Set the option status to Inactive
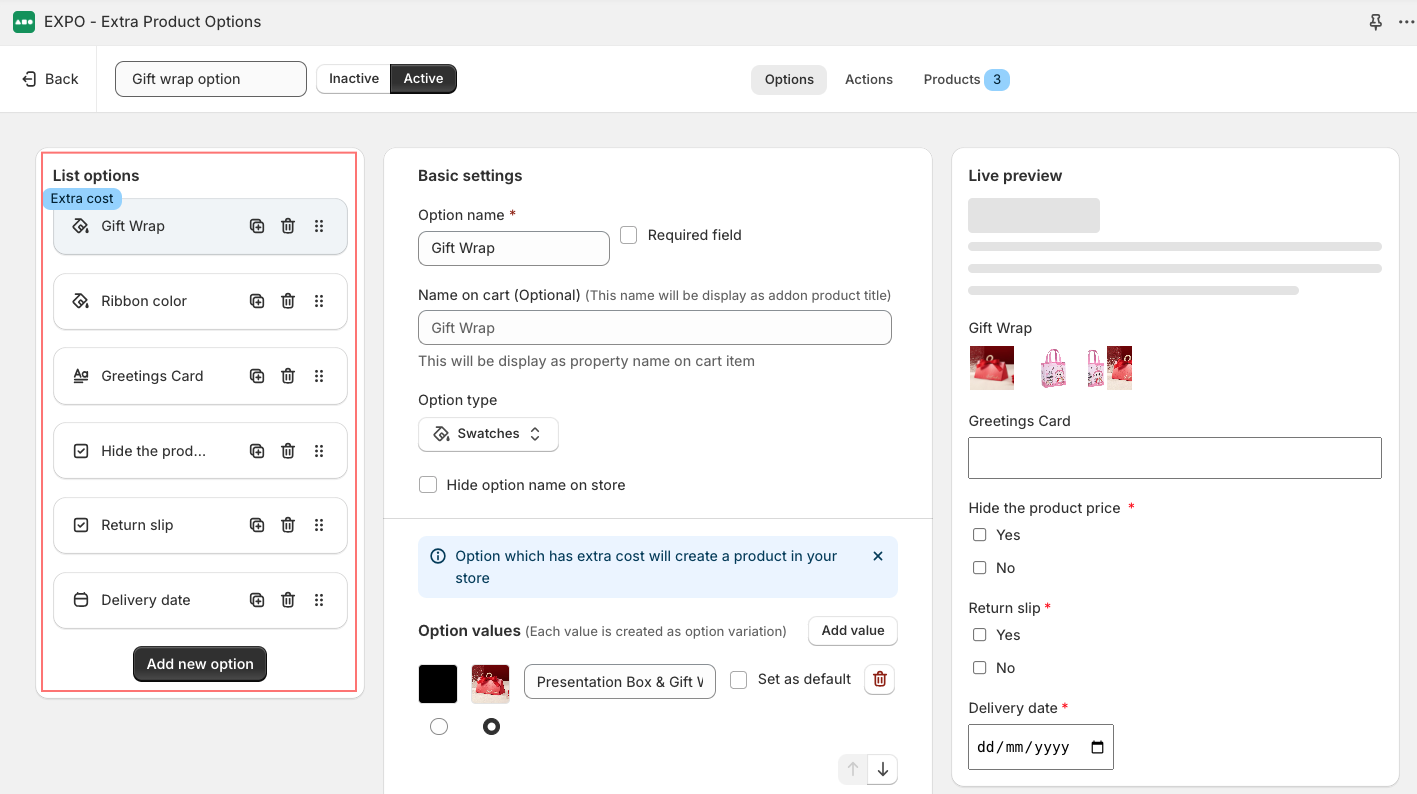The image size is (1417, 794). (x=354, y=79)
